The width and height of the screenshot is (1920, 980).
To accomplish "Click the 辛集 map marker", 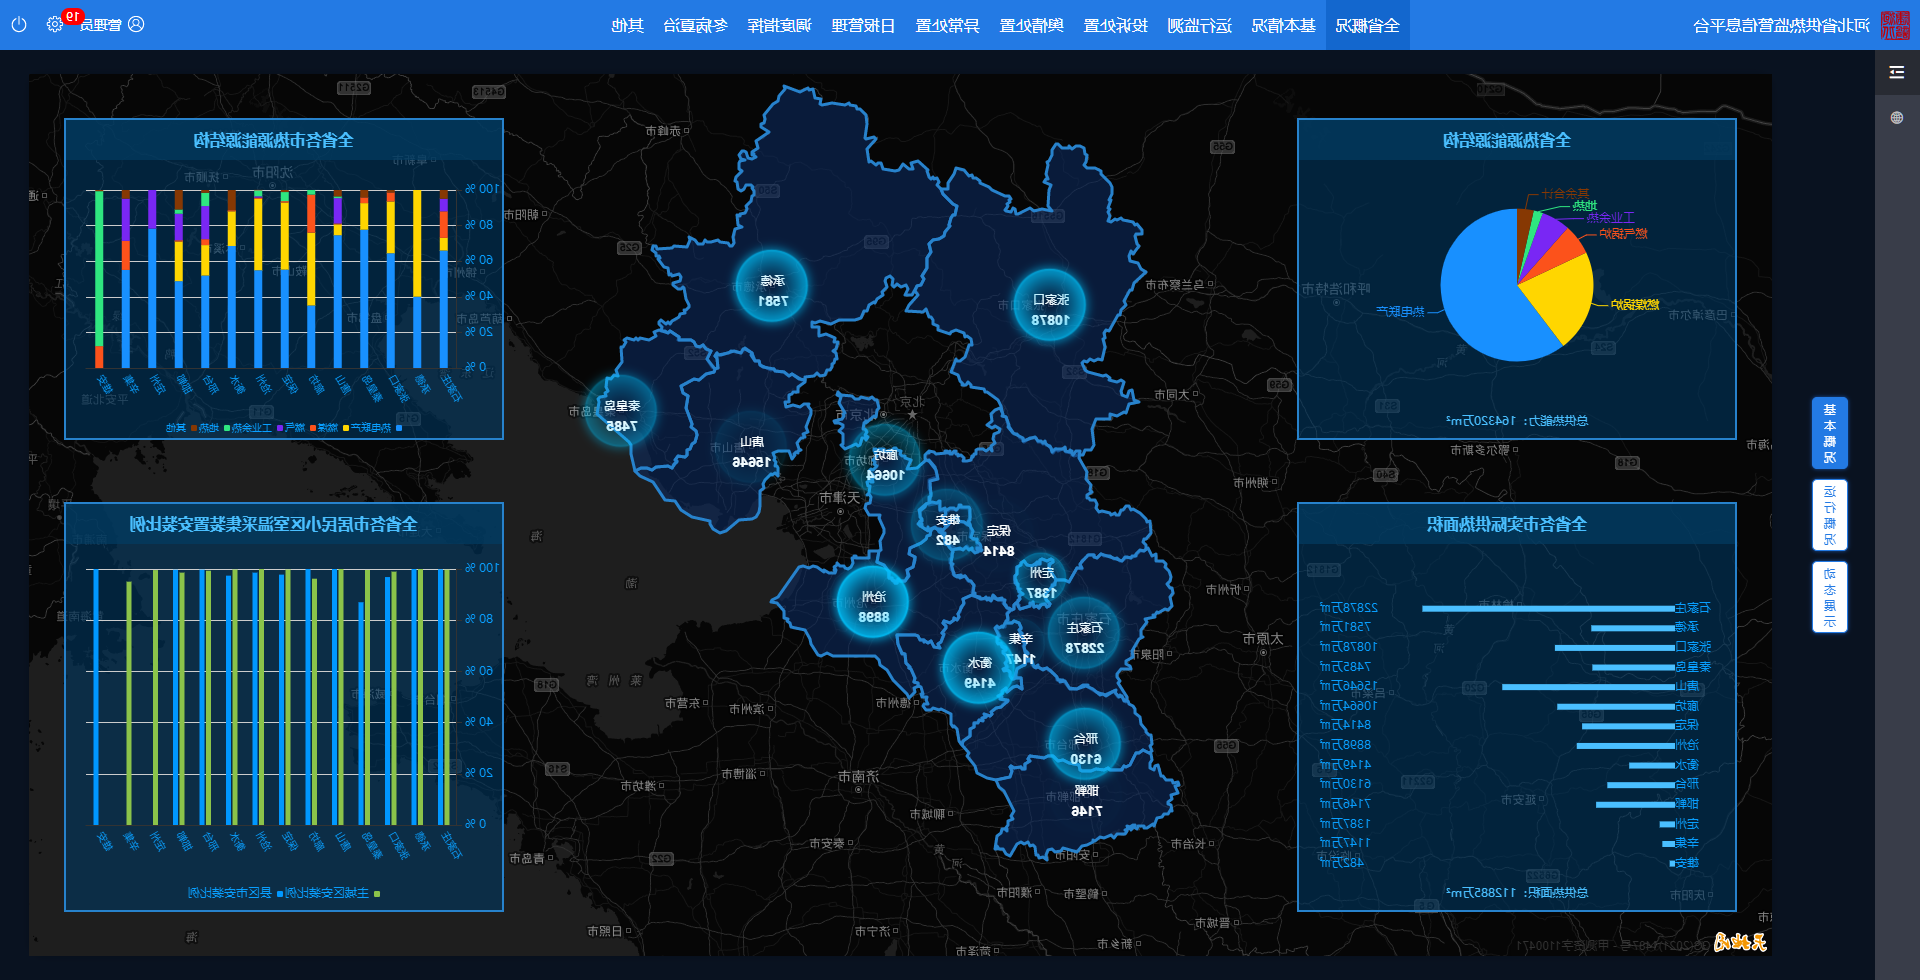I will click(x=1020, y=649).
